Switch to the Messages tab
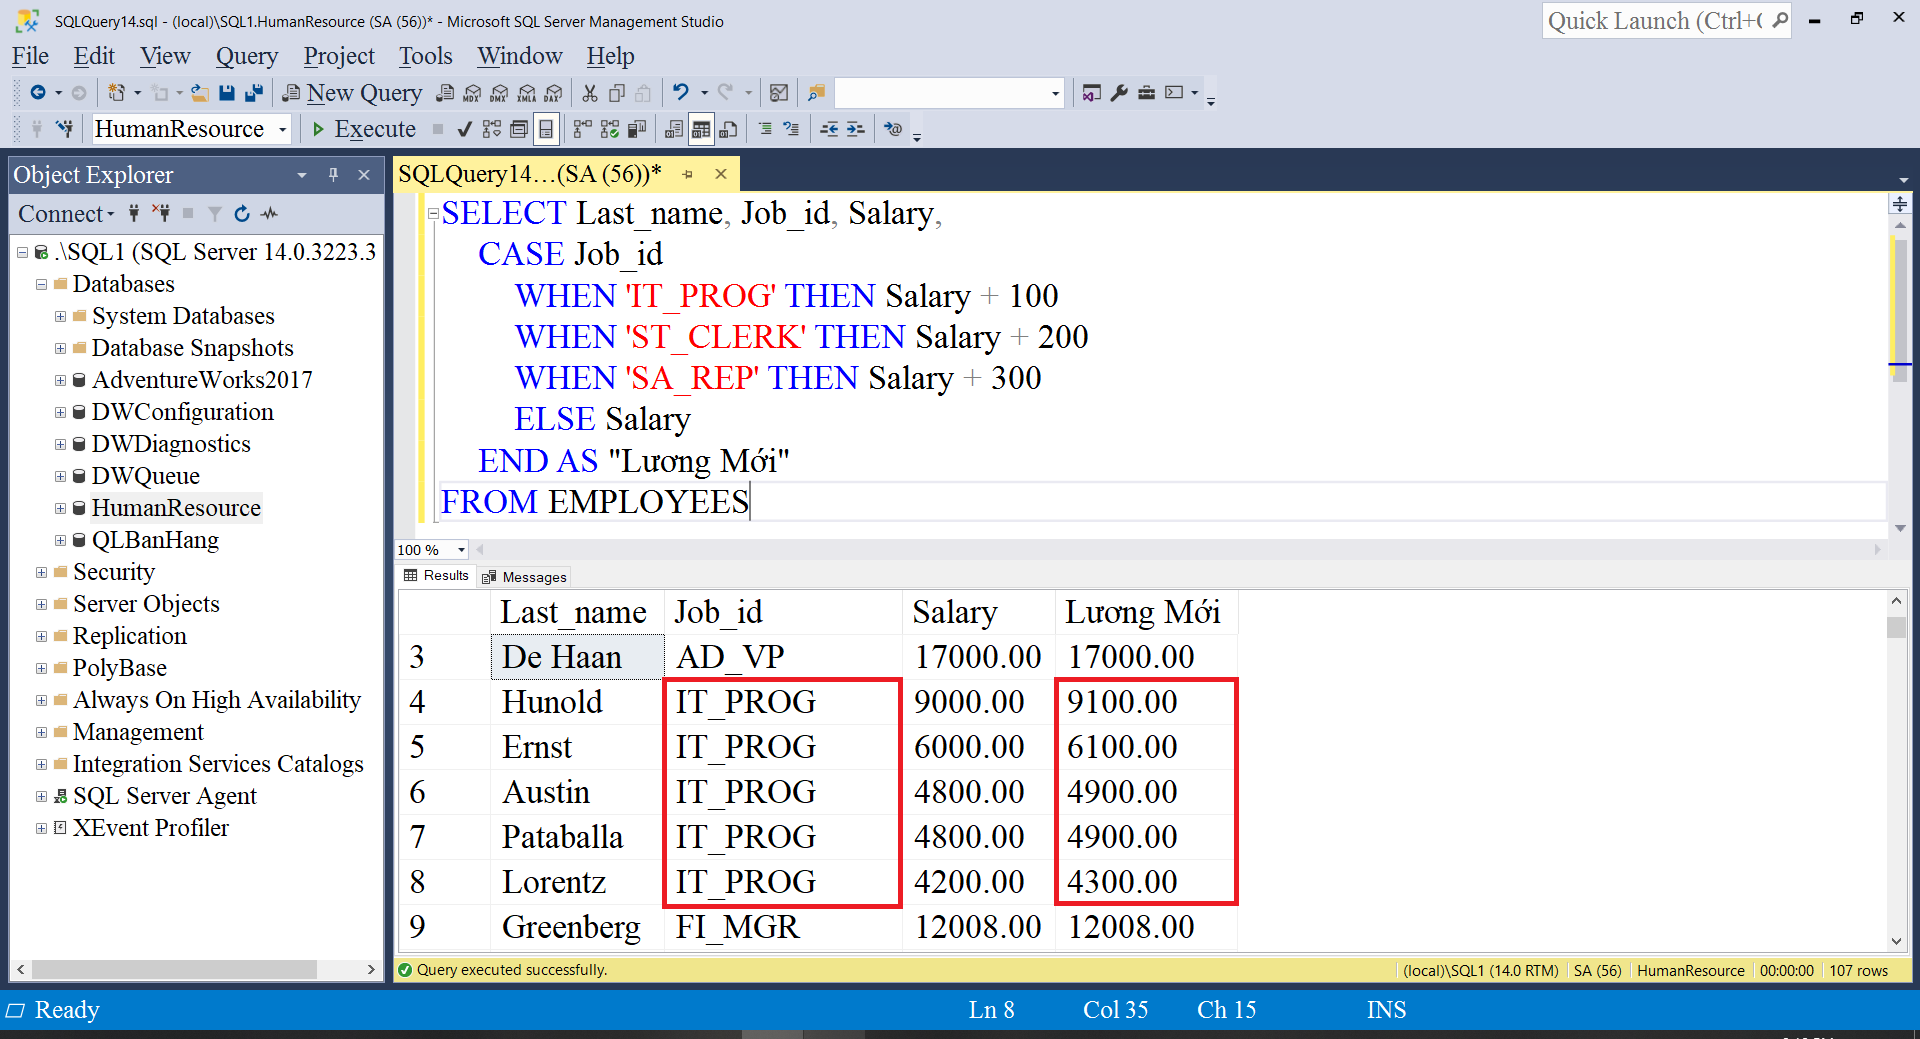The image size is (1920, 1039). 525,577
